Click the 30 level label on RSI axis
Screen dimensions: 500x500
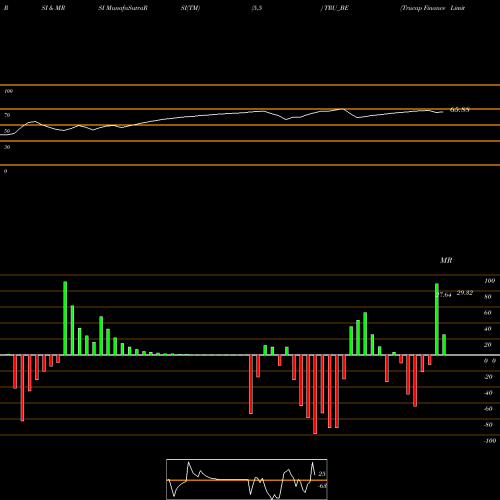point(7,147)
